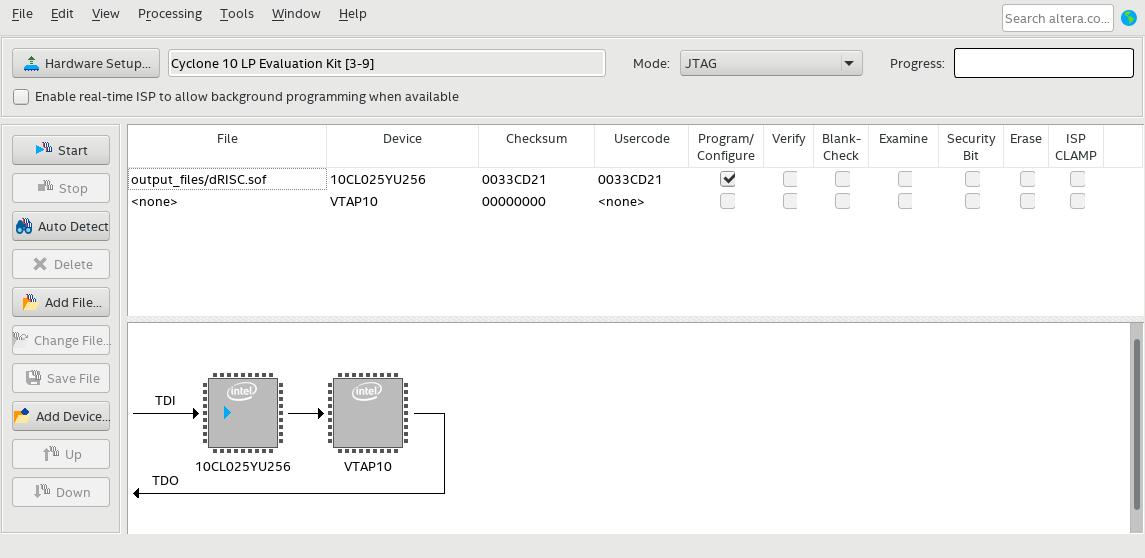Open Hardware Setup dialog
The height and width of the screenshot is (558, 1145).
[x=85, y=64]
